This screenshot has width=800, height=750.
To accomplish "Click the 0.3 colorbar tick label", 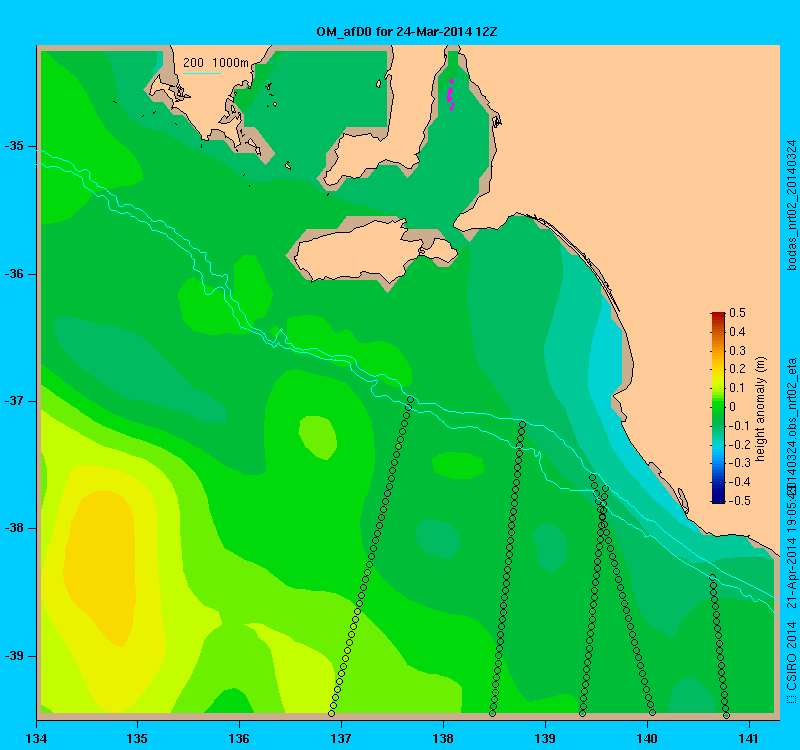I will [737, 351].
